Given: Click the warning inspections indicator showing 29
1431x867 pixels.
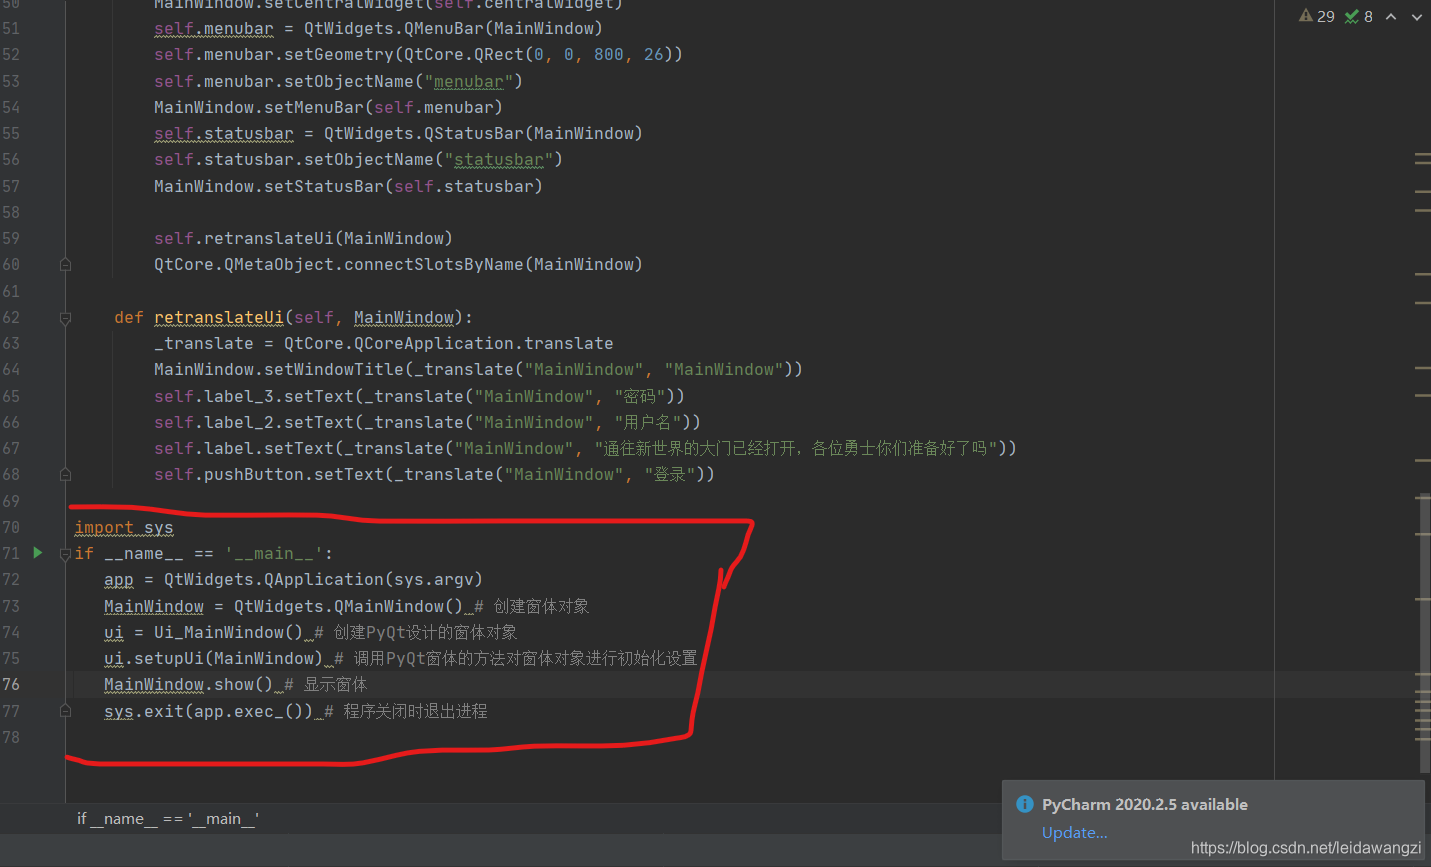Looking at the screenshot, I should 1313,17.
